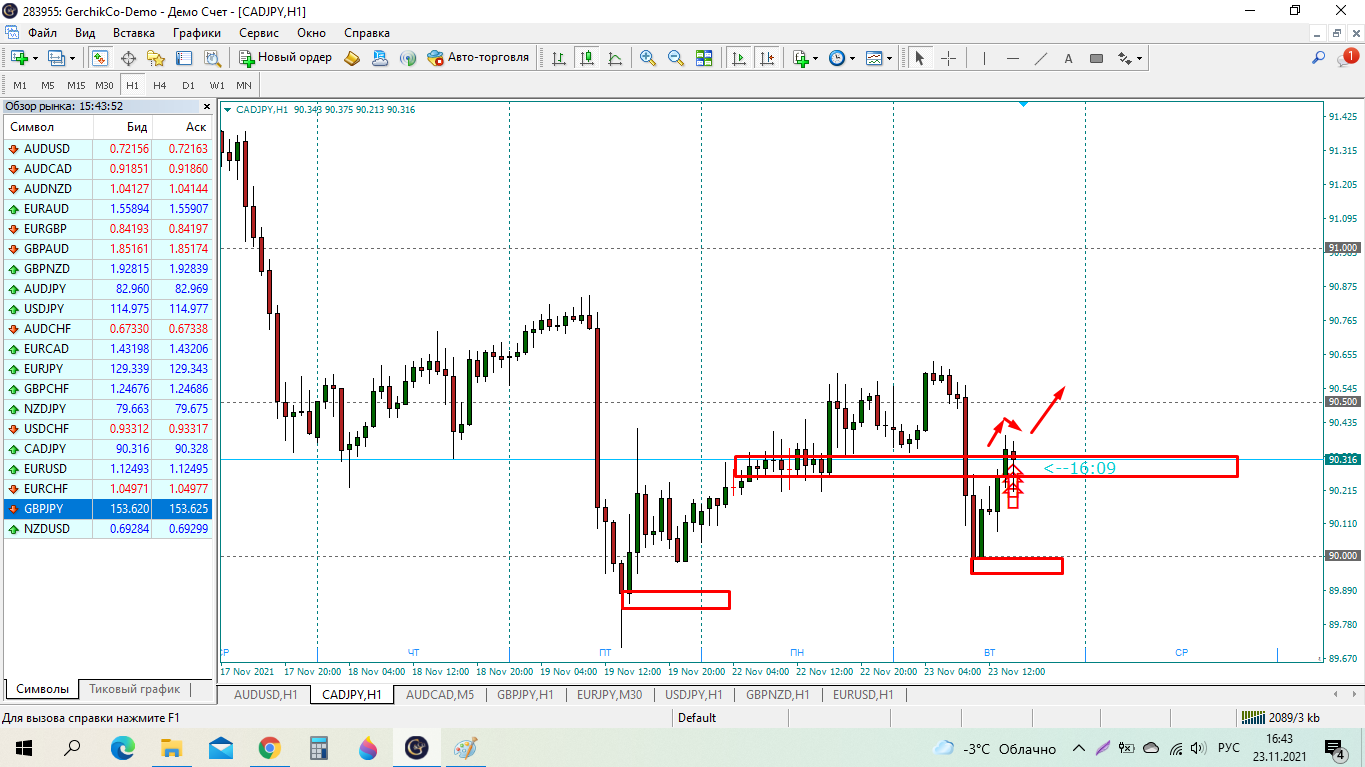This screenshot has height=767, width=1365.
Task: Select the vertical line drawing tool
Action: 984,58
